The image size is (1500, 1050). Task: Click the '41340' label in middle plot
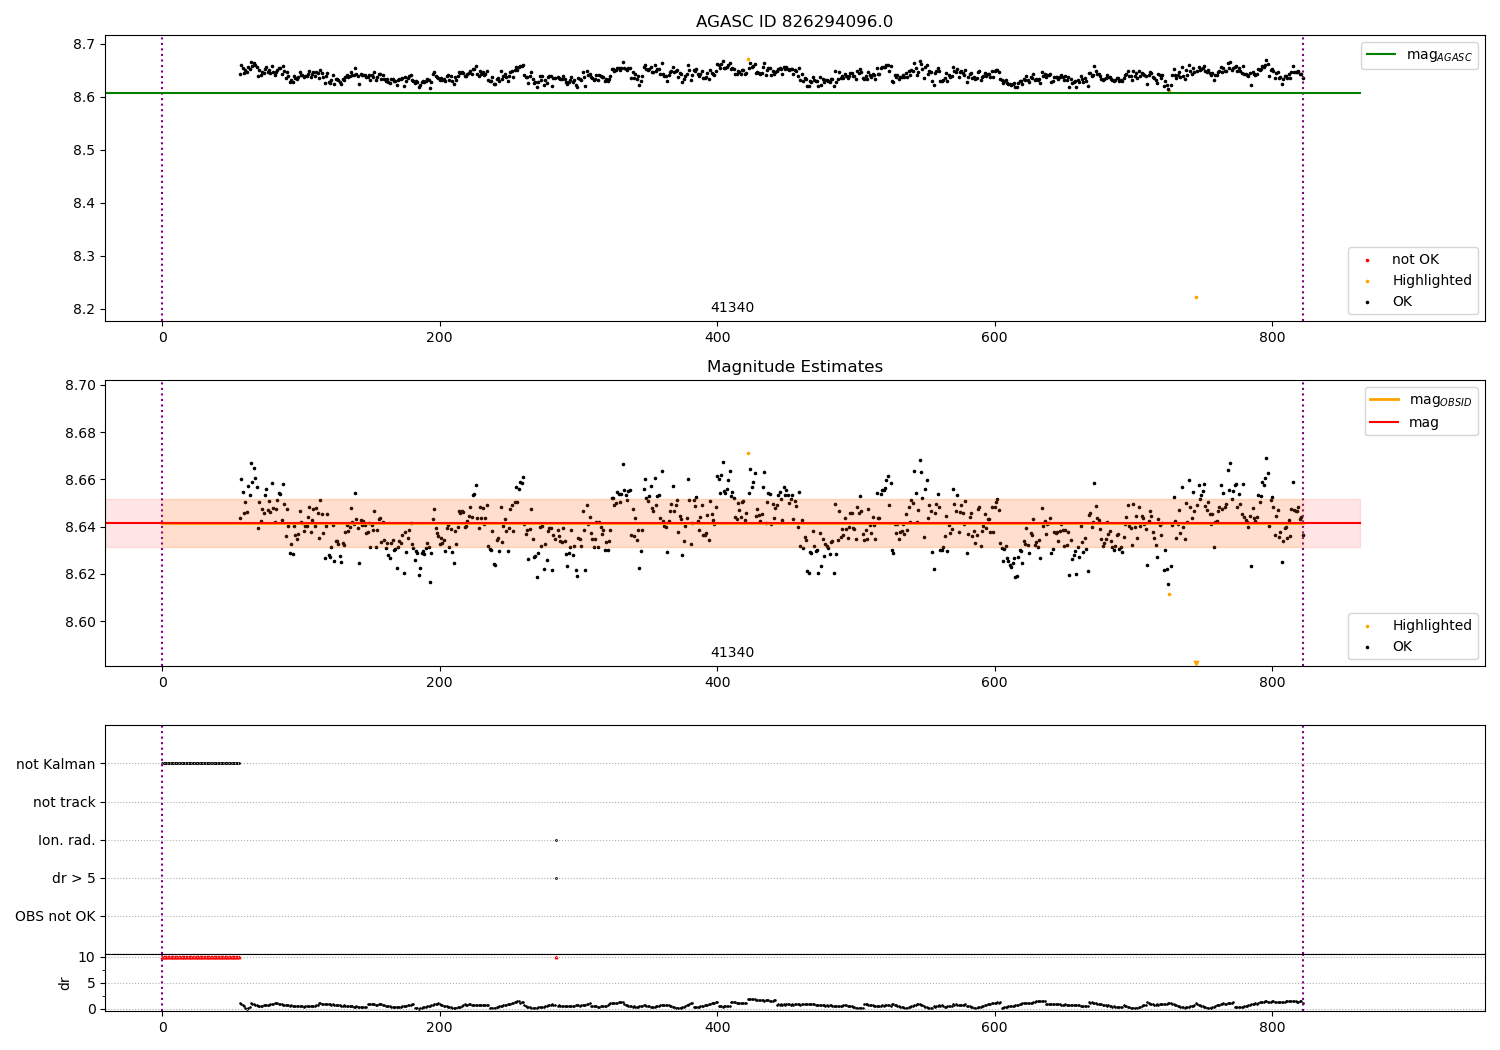[732, 653]
